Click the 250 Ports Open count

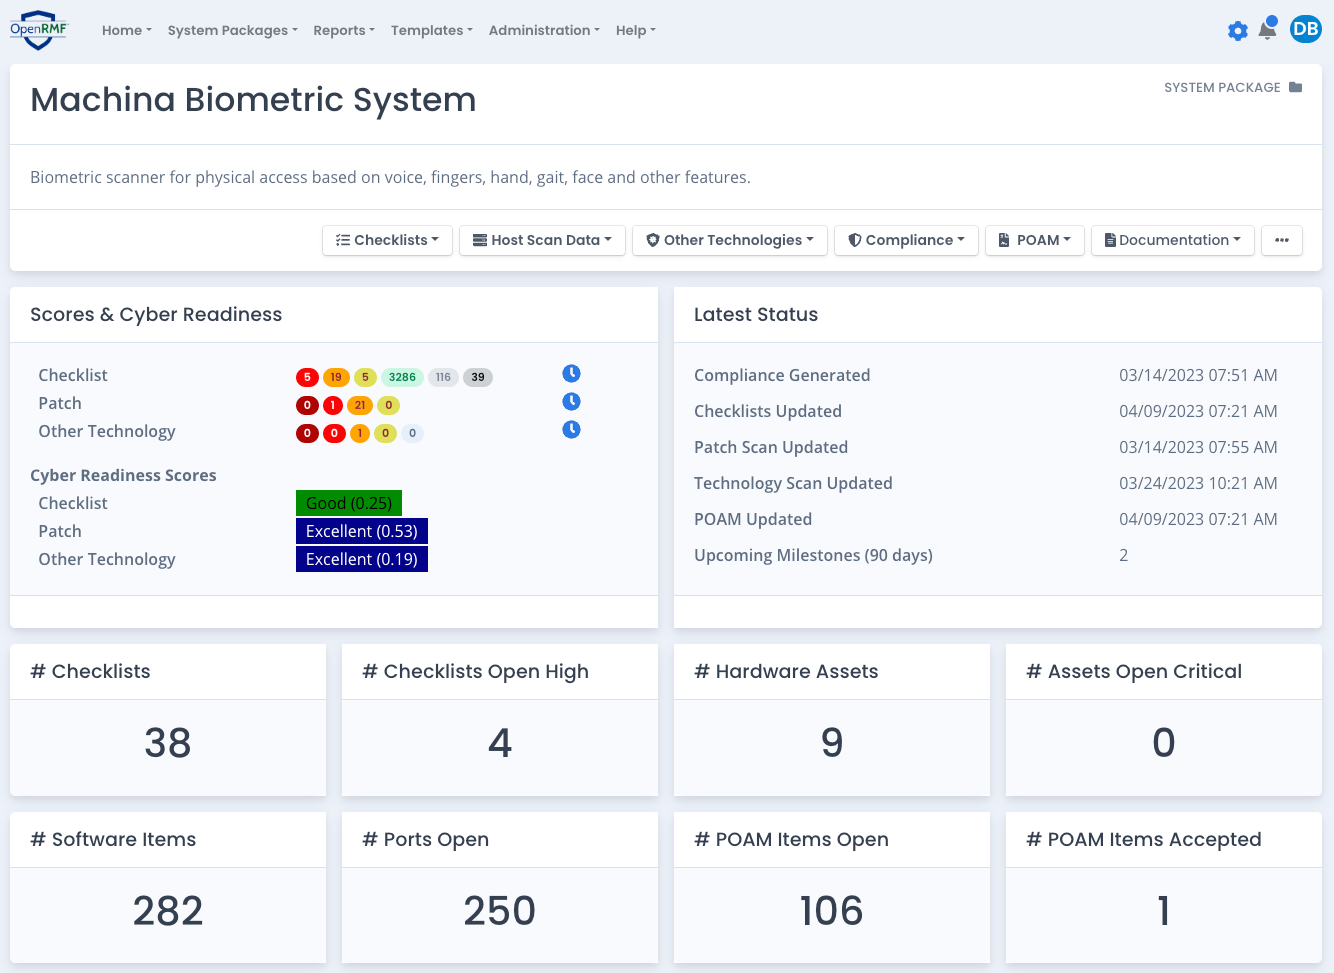click(x=500, y=911)
